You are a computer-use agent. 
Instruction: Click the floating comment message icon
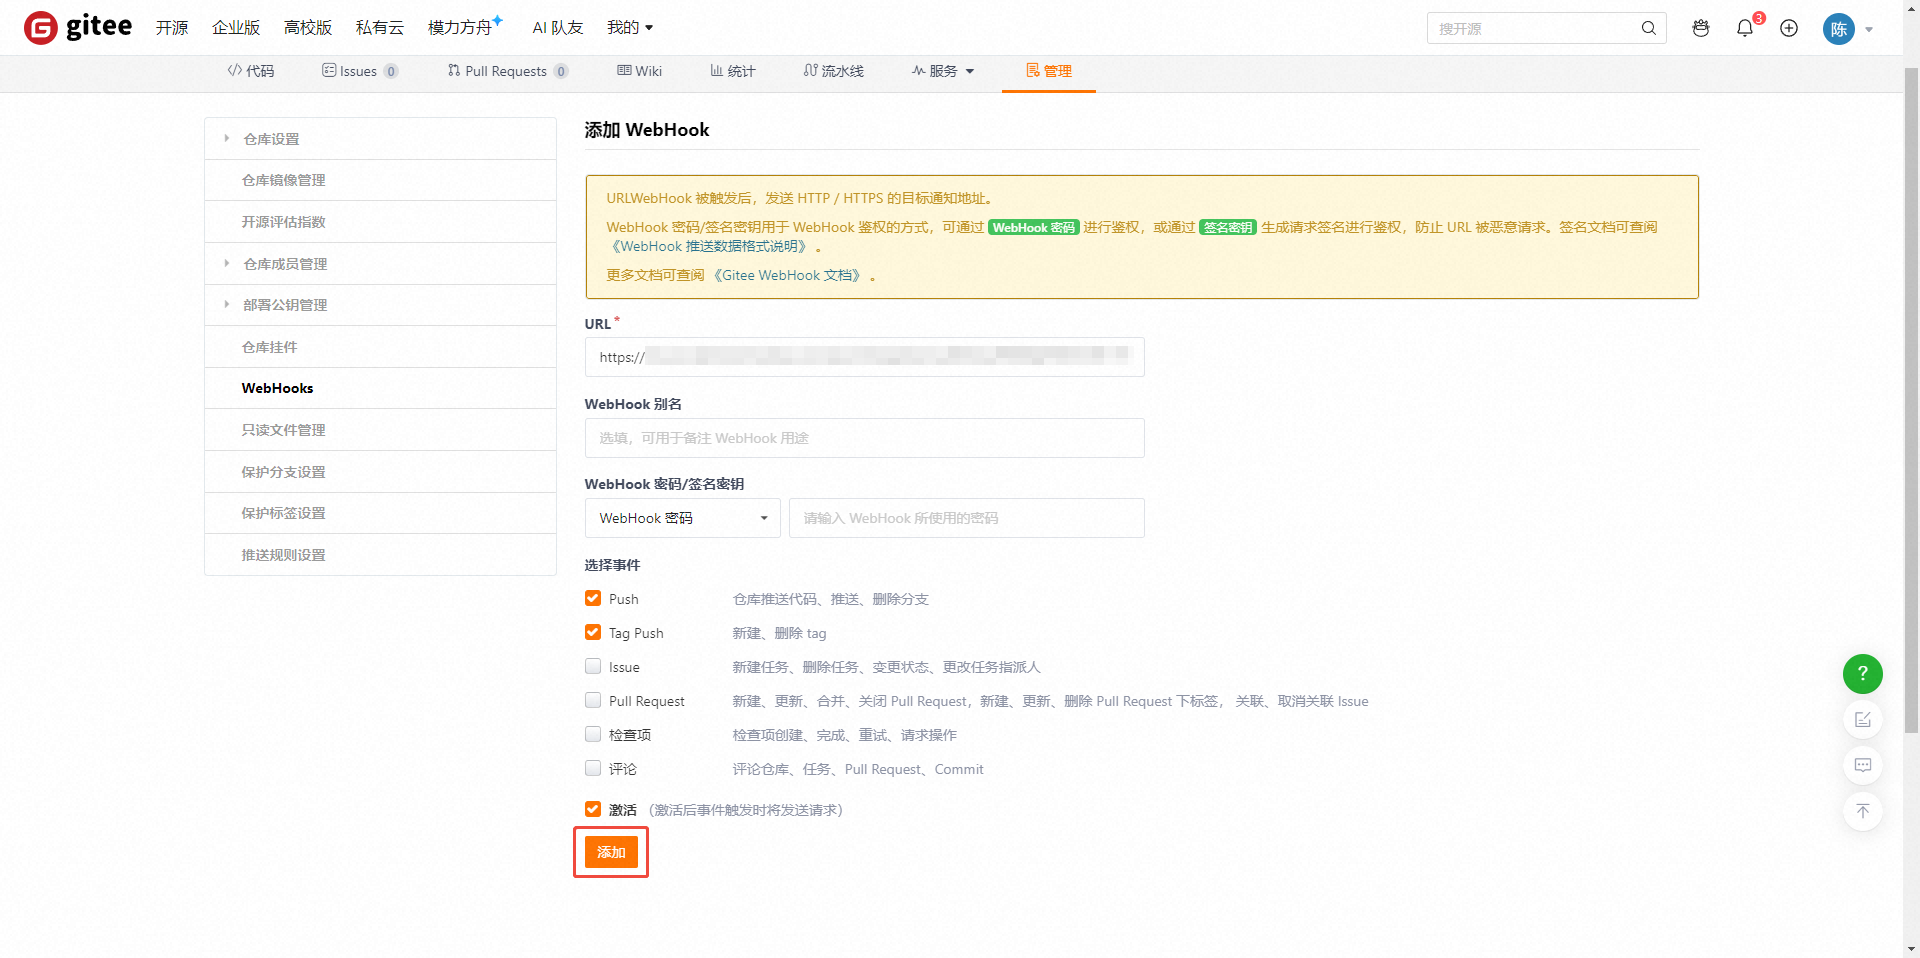(x=1862, y=765)
